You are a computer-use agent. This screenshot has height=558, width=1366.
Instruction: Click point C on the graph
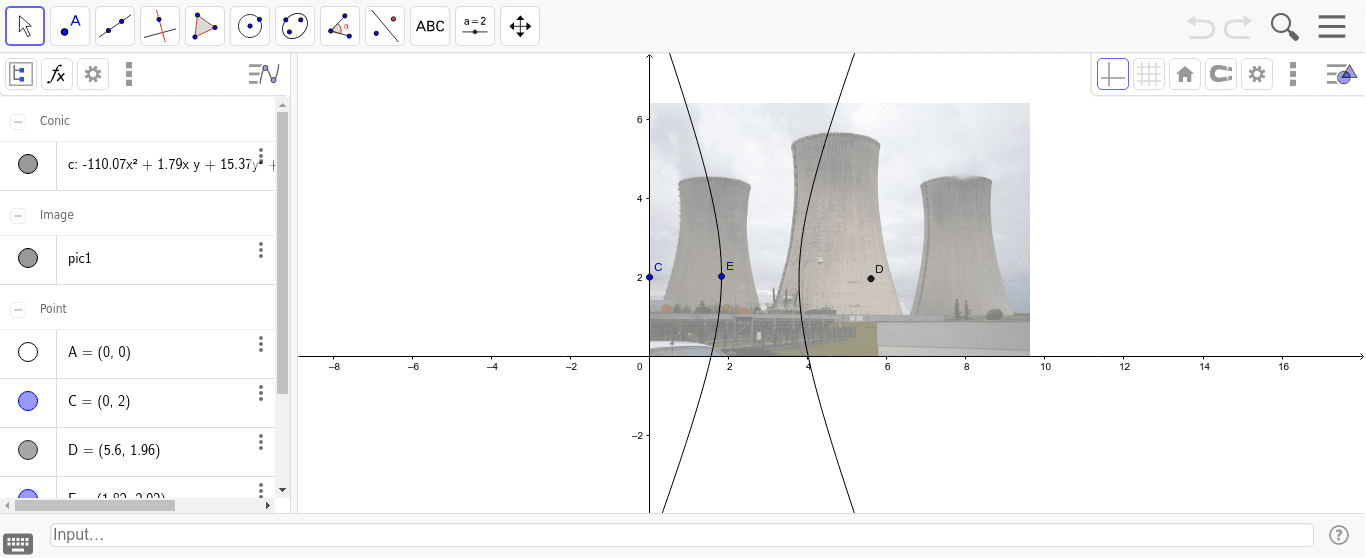(650, 277)
